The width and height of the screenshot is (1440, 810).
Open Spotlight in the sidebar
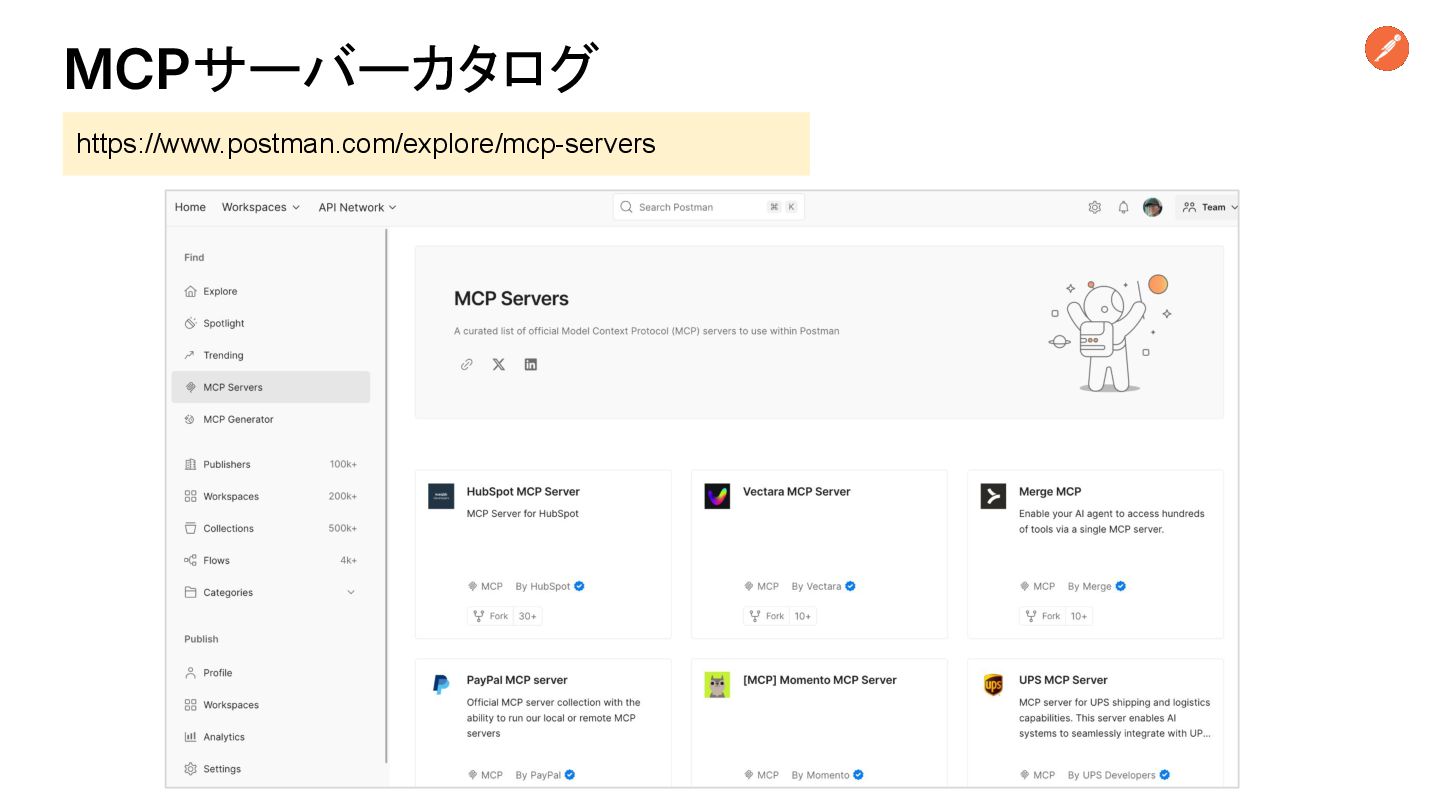pos(271,323)
